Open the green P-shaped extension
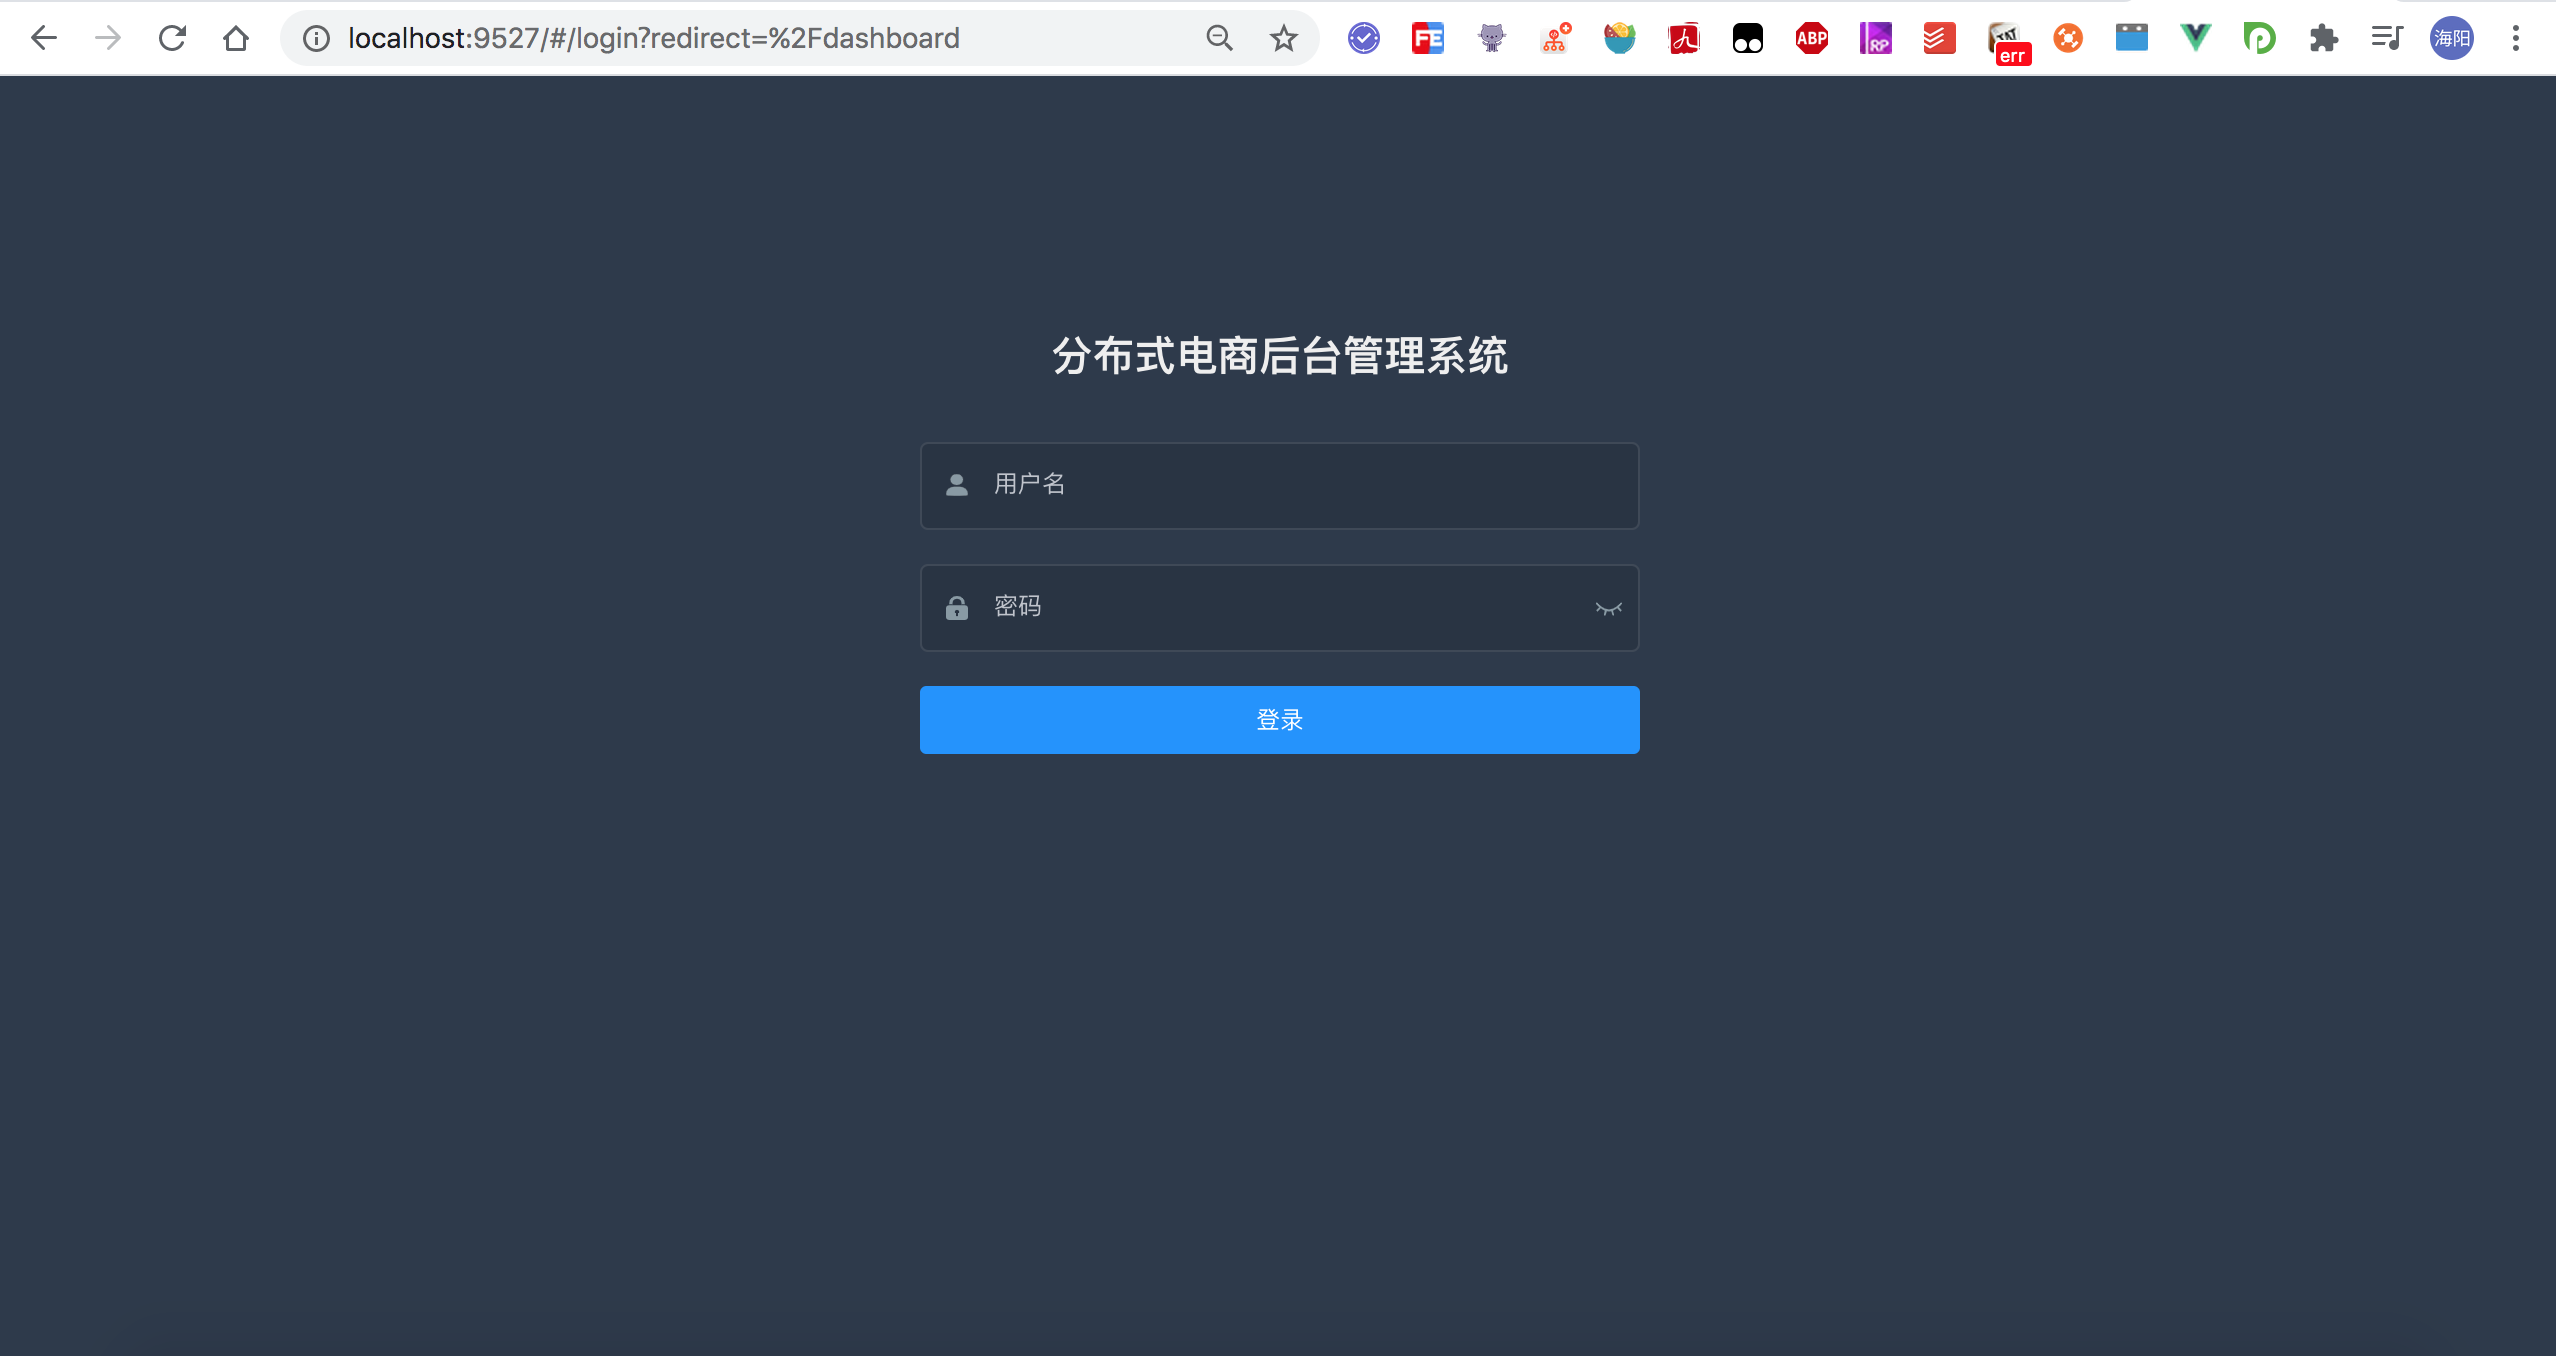This screenshot has width=2556, height=1356. point(2260,38)
